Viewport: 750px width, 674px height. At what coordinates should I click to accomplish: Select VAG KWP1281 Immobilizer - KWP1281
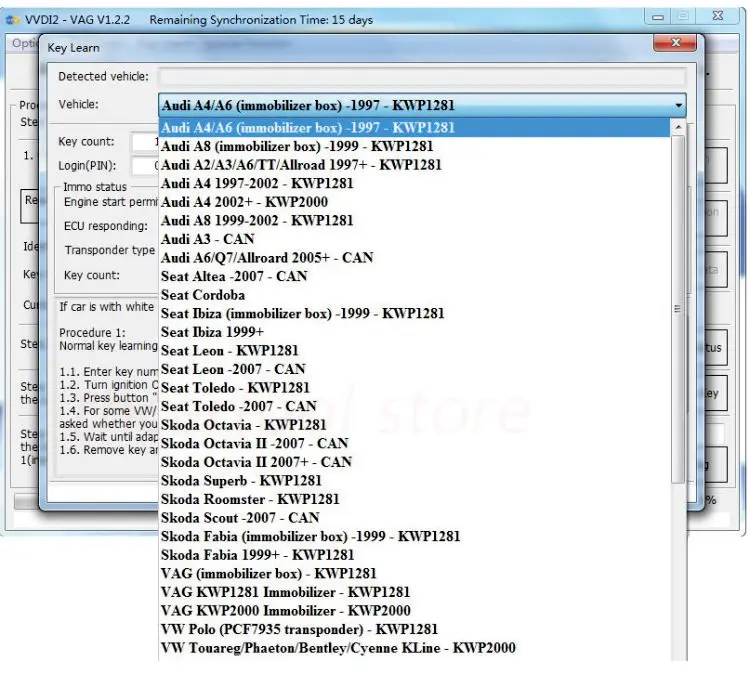point(415,592)
